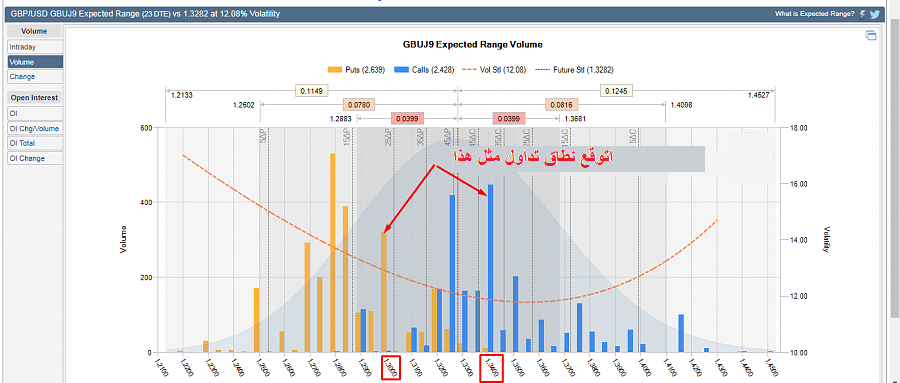Screen dimensions: 900x383
Task: Select the OI Chg/Volume option
Action: click(x=34, y=129)
